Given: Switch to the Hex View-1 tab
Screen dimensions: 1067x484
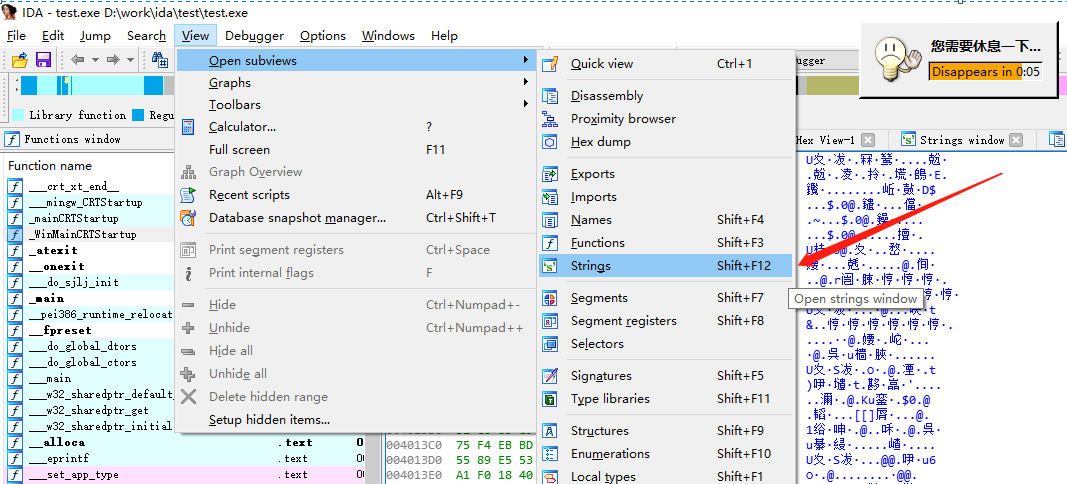Looking at the screenshot, I should point(825,140).
